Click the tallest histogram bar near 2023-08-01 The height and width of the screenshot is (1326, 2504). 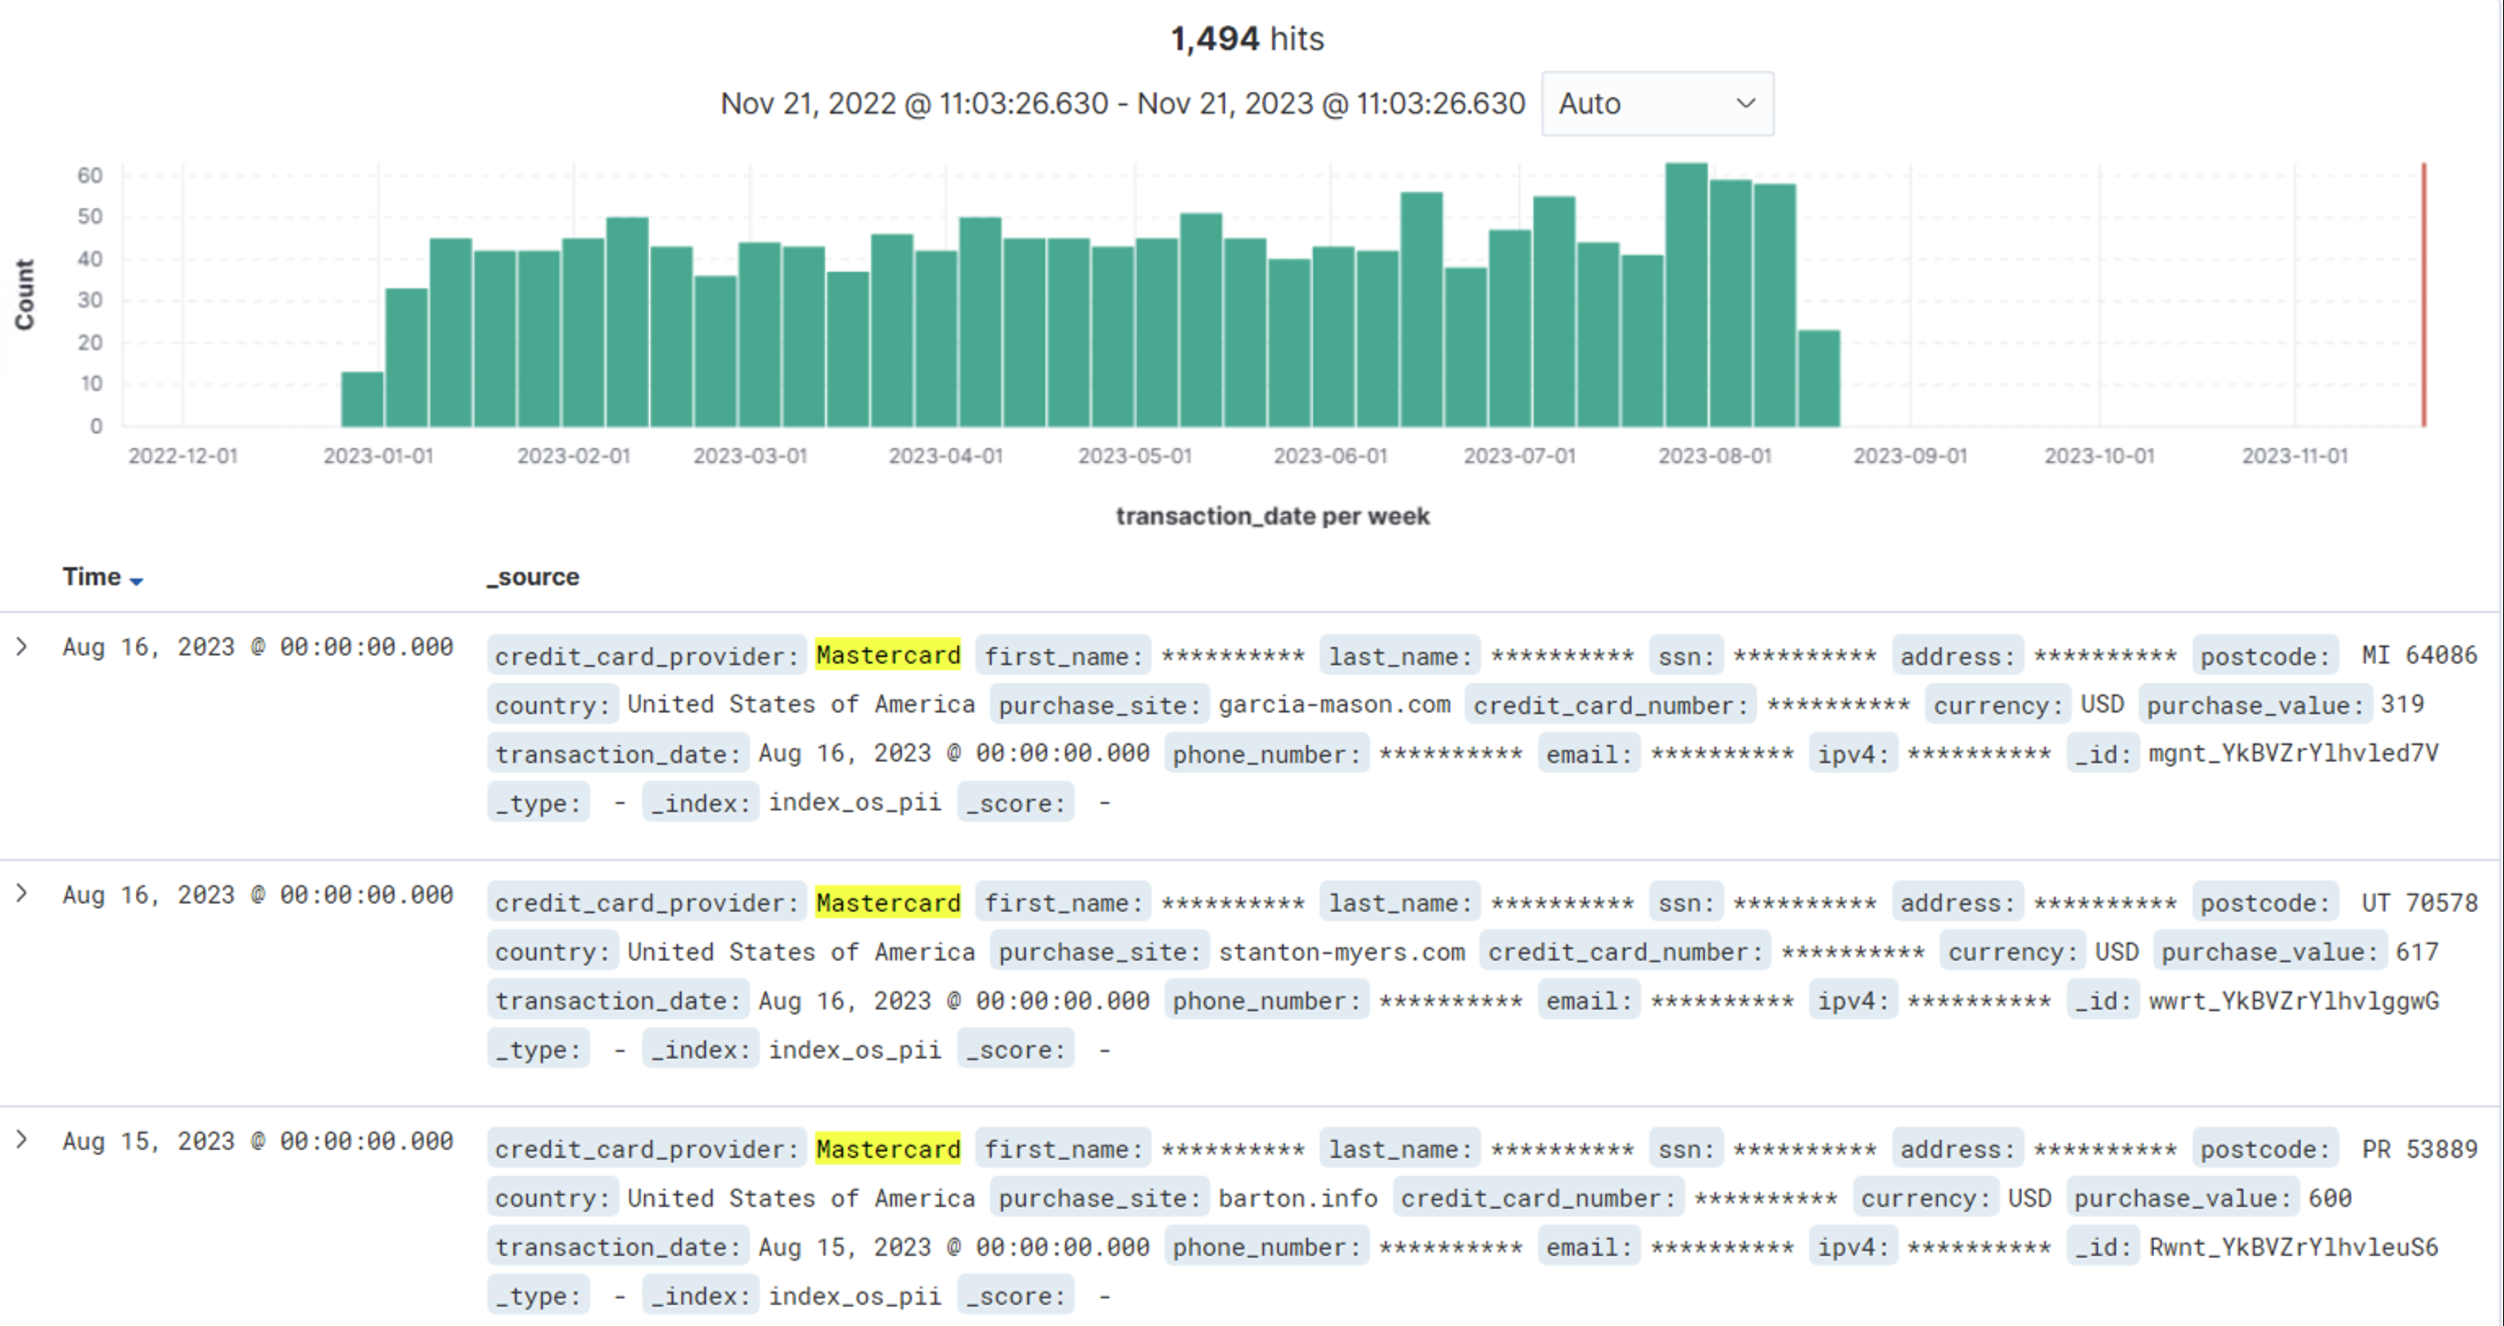(x=1686, y=295)
